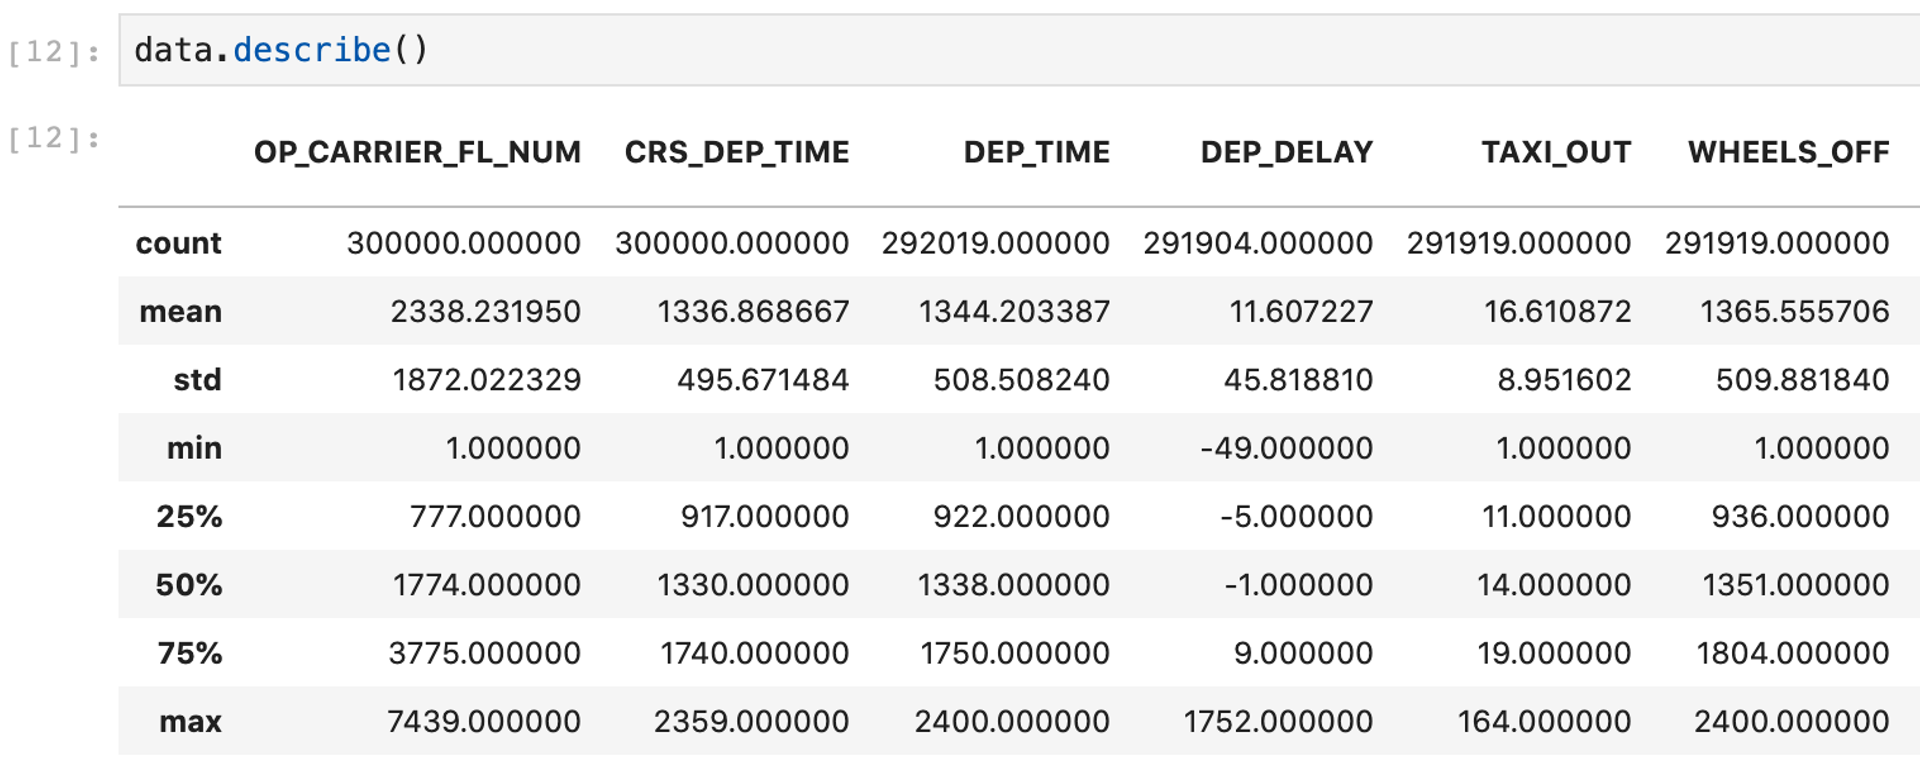
Task: Click 50% value 14.000000
Action: point(1554,585)
